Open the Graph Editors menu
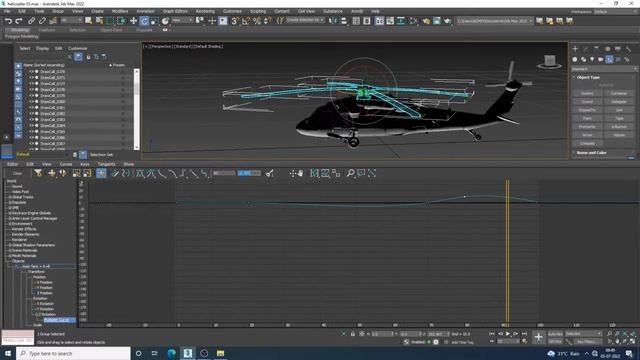Screen dimensions: 640x360 pos(175,11)
